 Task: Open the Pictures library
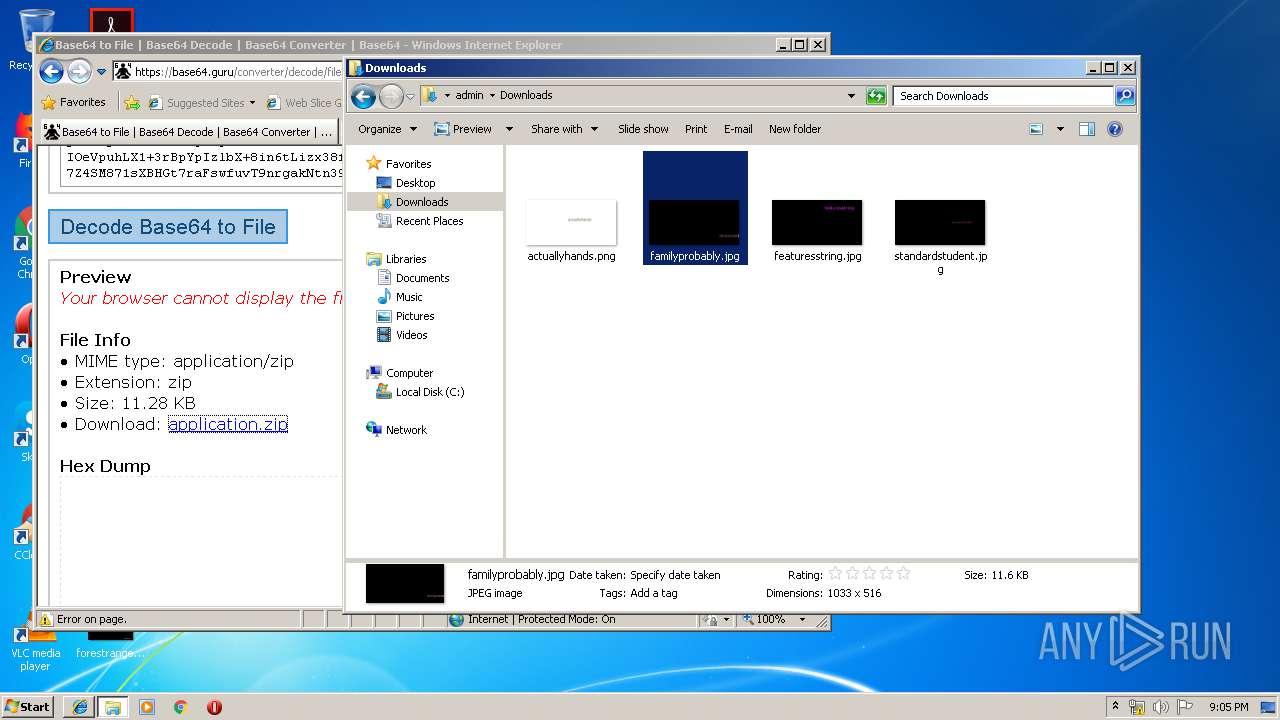coord(415,316)
